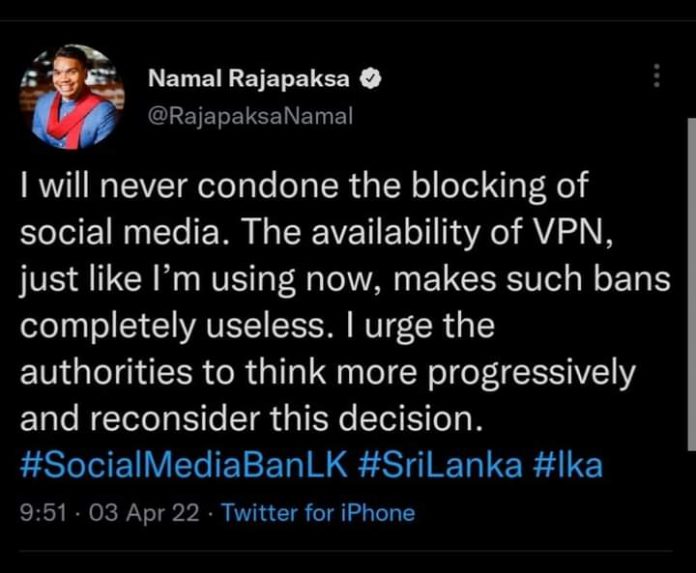Screen dimensions: 696x573
Task: Open the #SocialMediaBanLK hashtag
Action: pyautogui.click(x=179, y=464)
